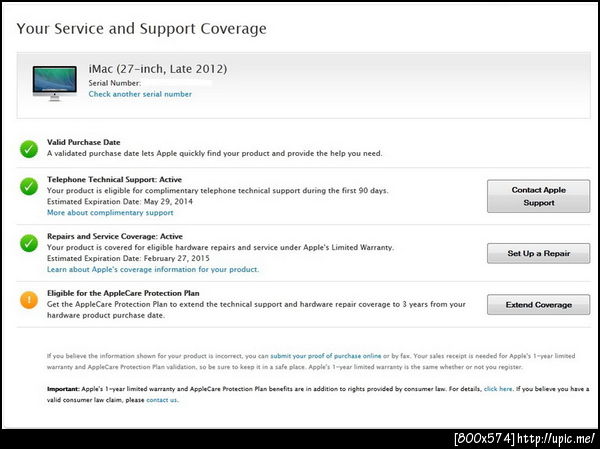
Task: Follow the submit your proof of purchase online link
Action: coord(326,356)
